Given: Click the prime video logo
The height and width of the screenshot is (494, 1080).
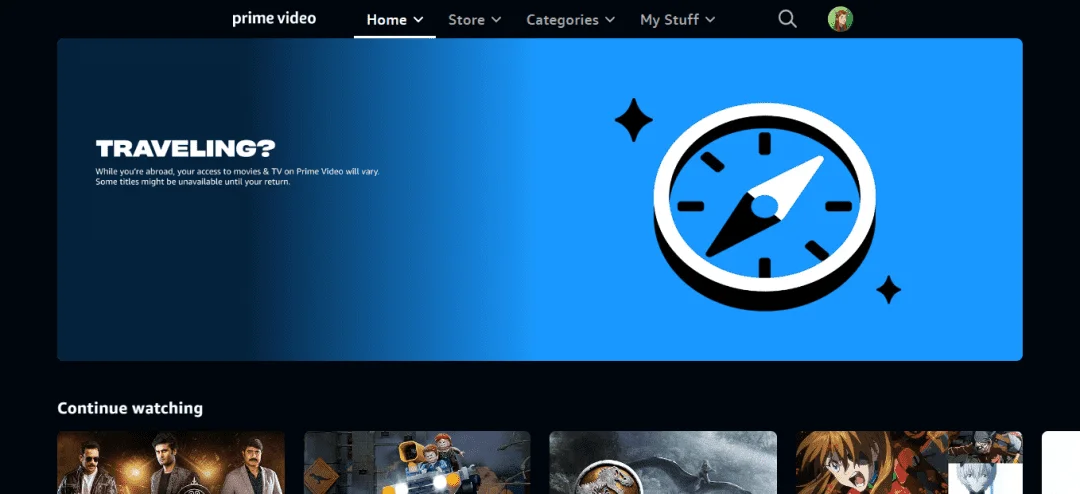Looking at the screenshot, I should pos(274,19).
